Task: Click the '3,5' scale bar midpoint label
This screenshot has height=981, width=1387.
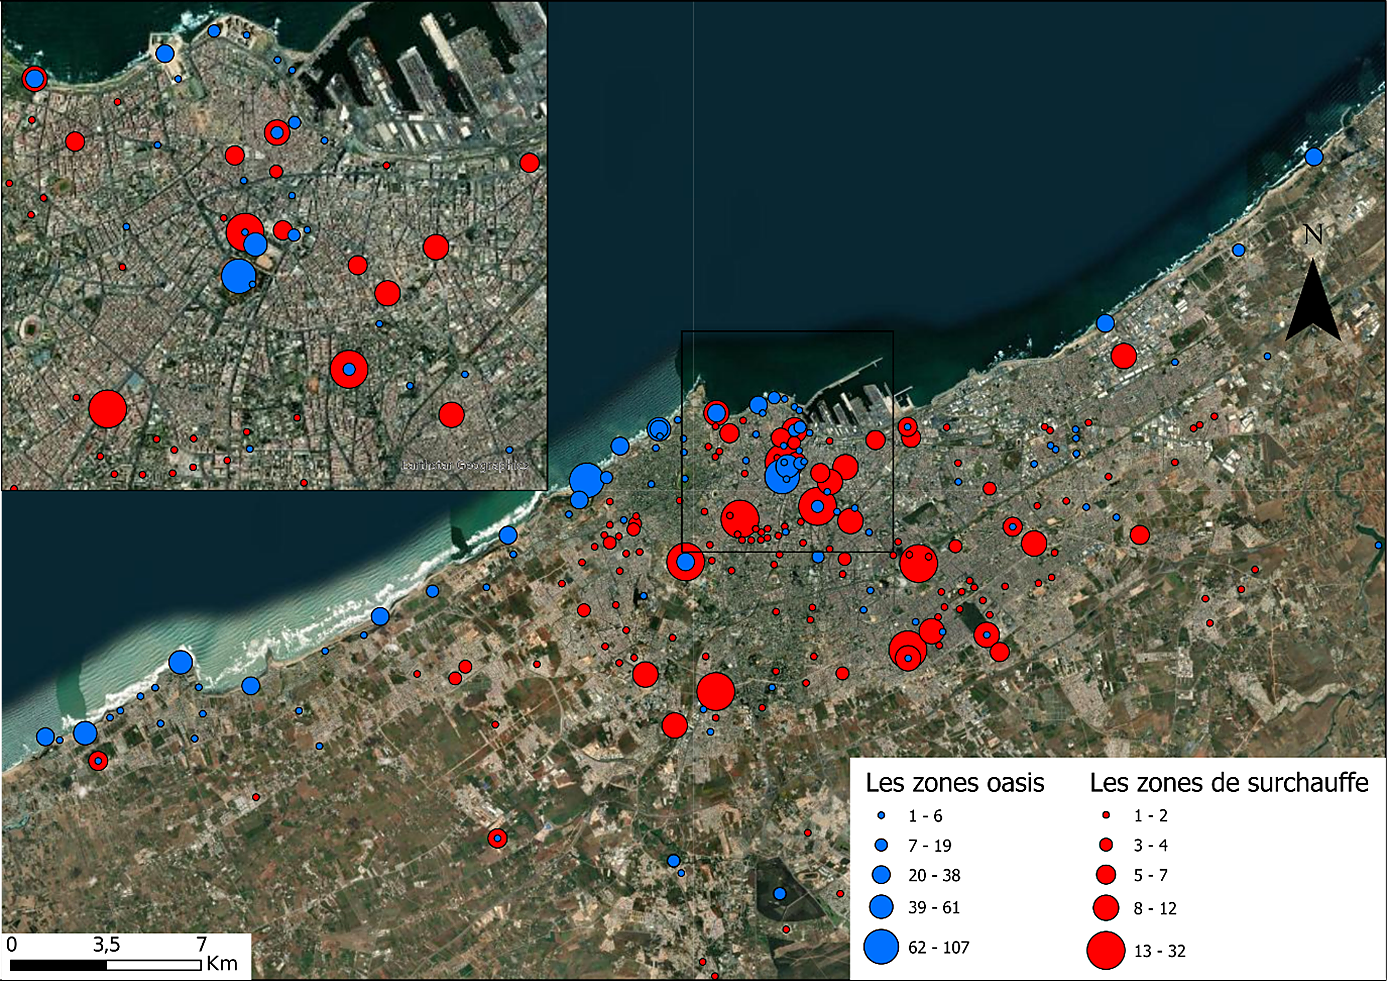Action: coord(106,945)
